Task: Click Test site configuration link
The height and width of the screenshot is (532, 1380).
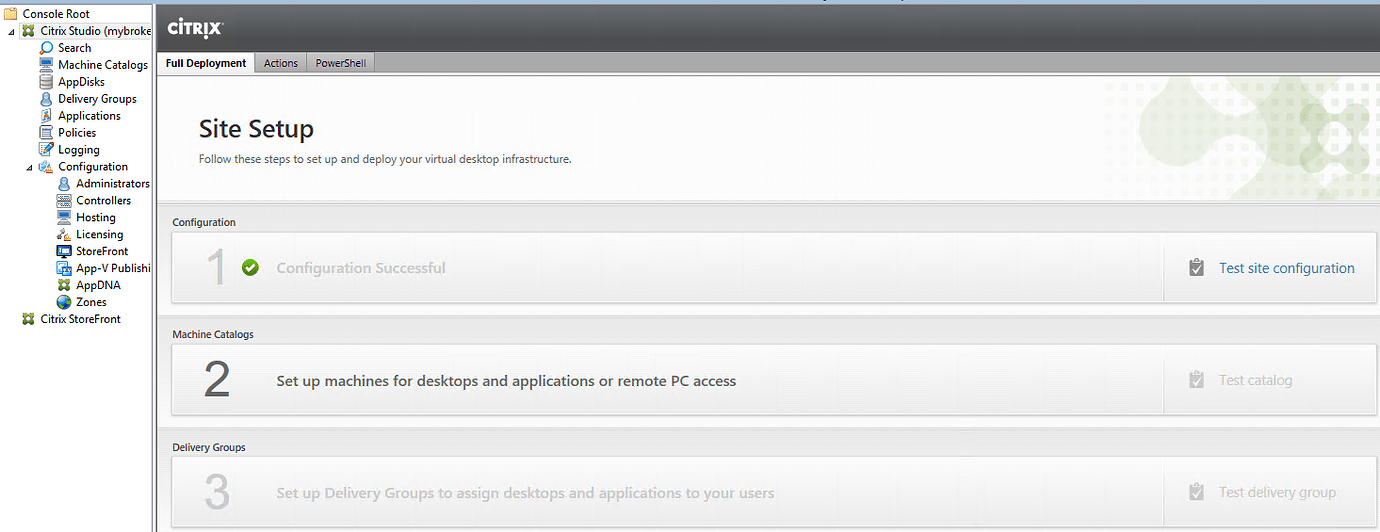Action: [x=1286, y=268]
